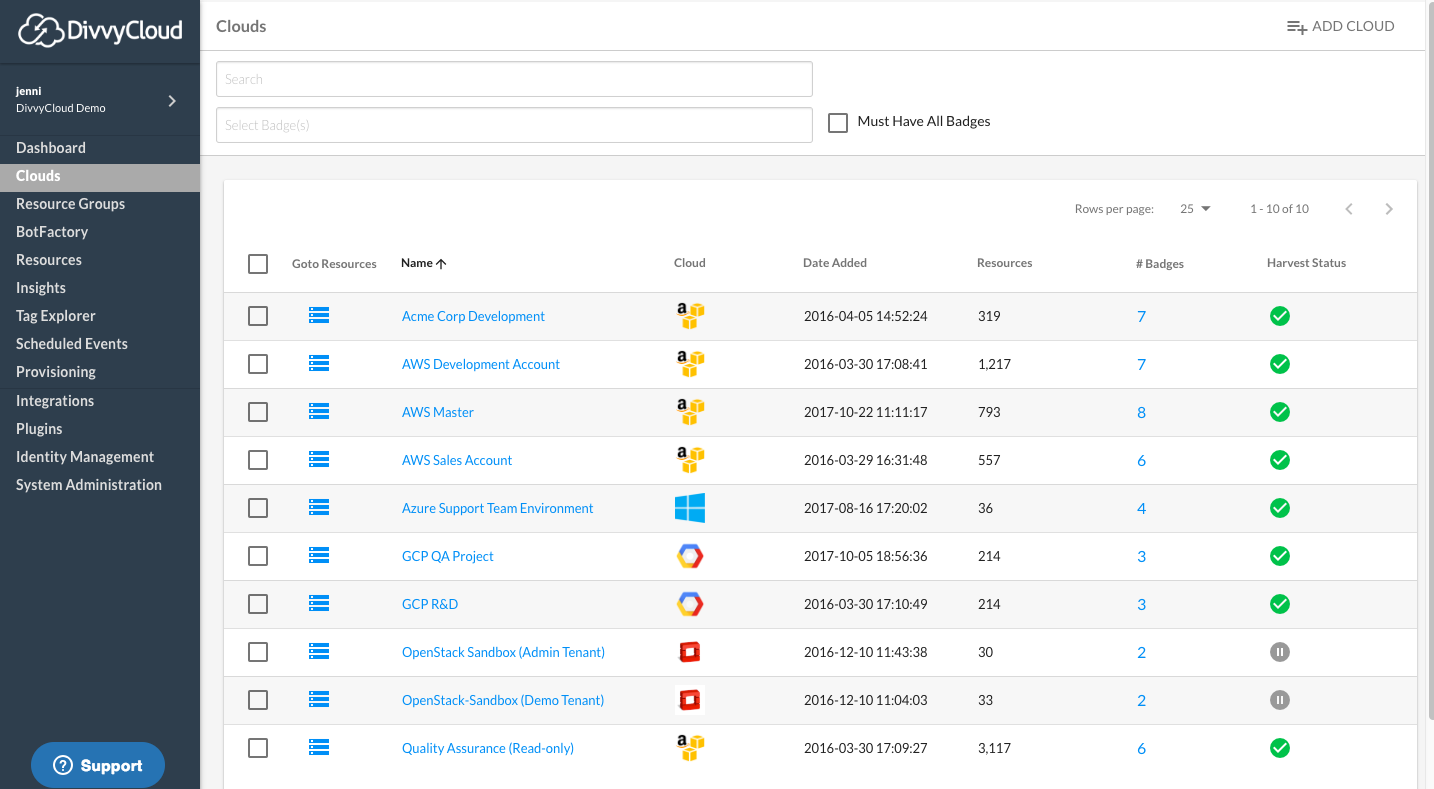
Task: Enable Must Have All Badges checkbox
Action: tap(838, 123)
